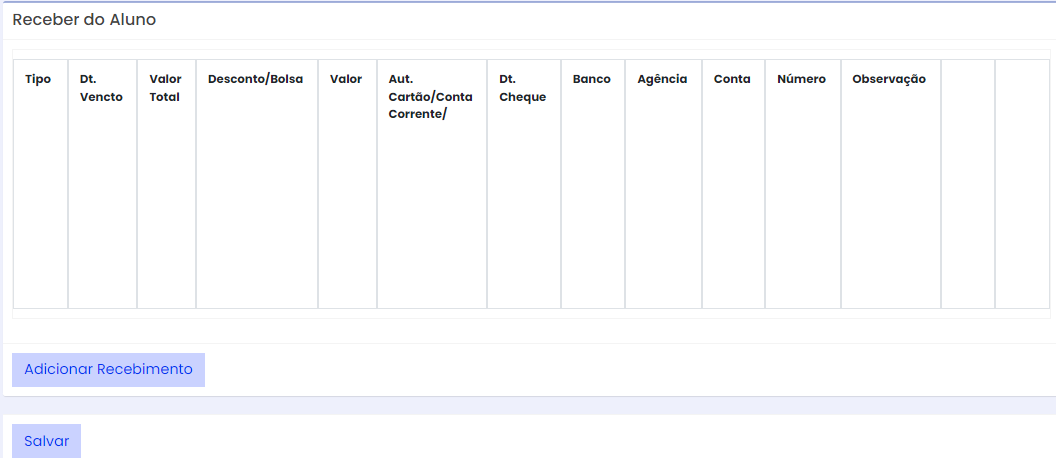Viewport: 1056px width, 458px height.
Task: Click the Receber do Aluno section title
Action: click(x=84, y=20)
